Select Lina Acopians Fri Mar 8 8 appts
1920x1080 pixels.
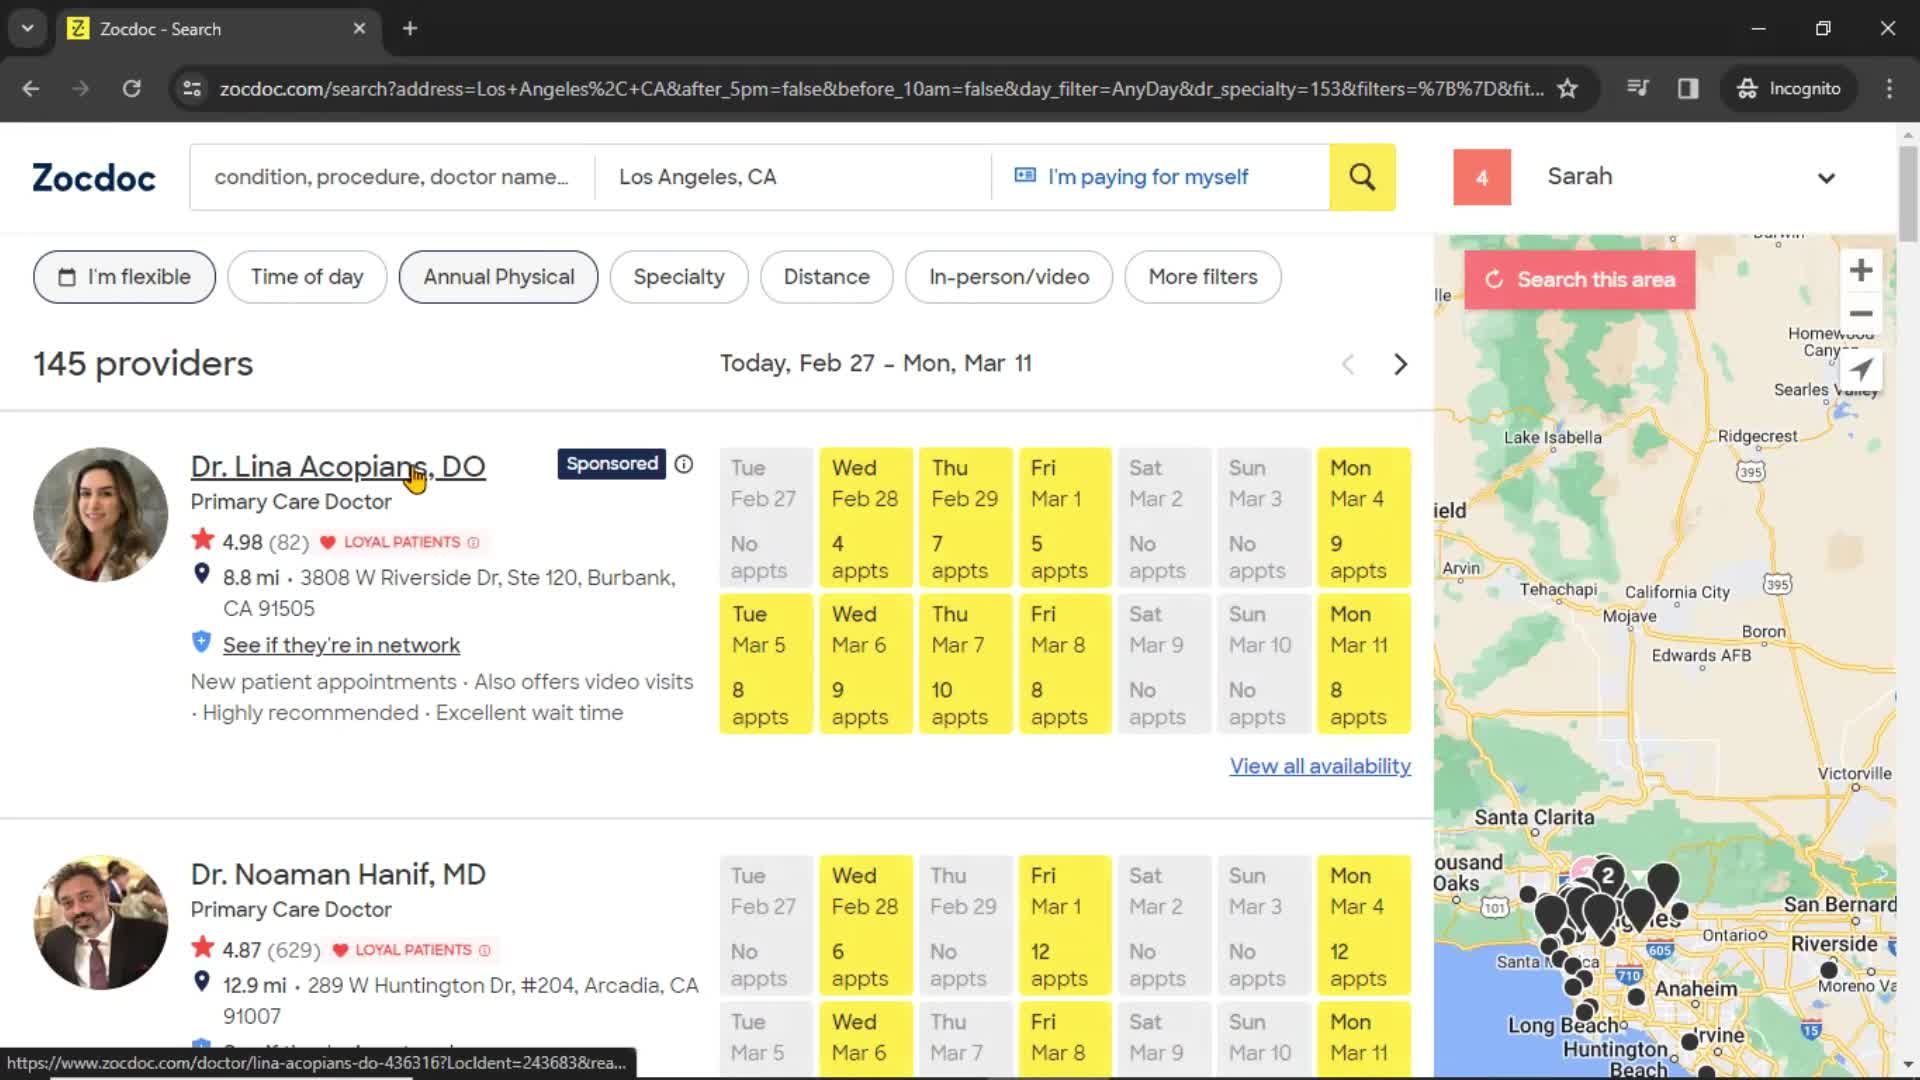point(1065,663)
